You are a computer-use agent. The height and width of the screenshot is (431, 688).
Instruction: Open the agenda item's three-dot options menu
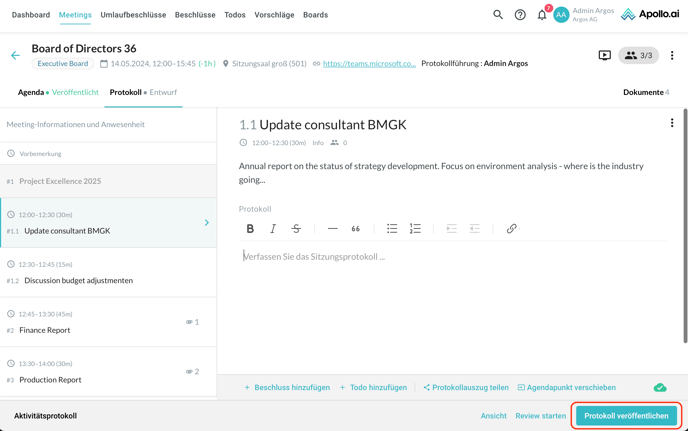[672, 124]
